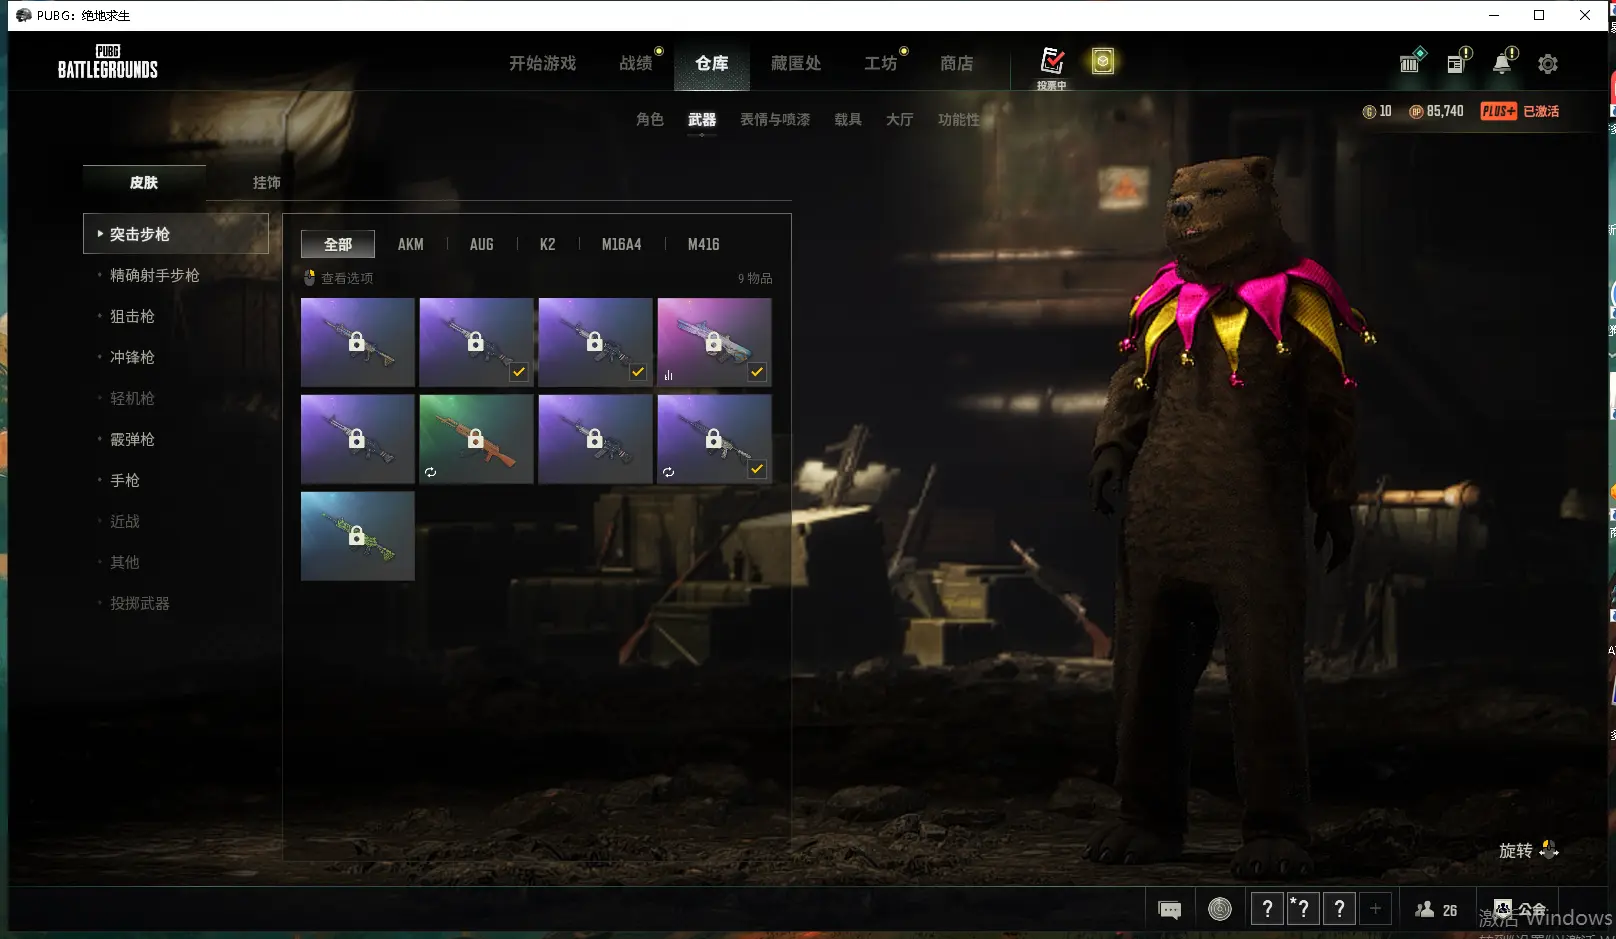Switch to 表情与喷漆 sub-tab
Screen dimensions: 1616x939
tap(775, 119)
